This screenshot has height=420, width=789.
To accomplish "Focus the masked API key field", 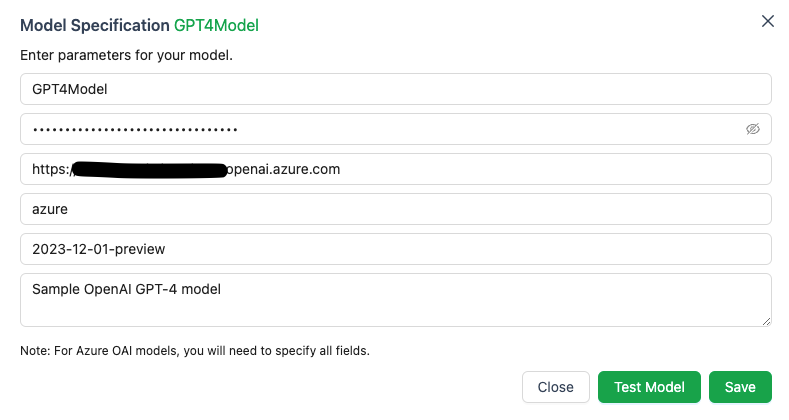I will [x=380, y=129].
